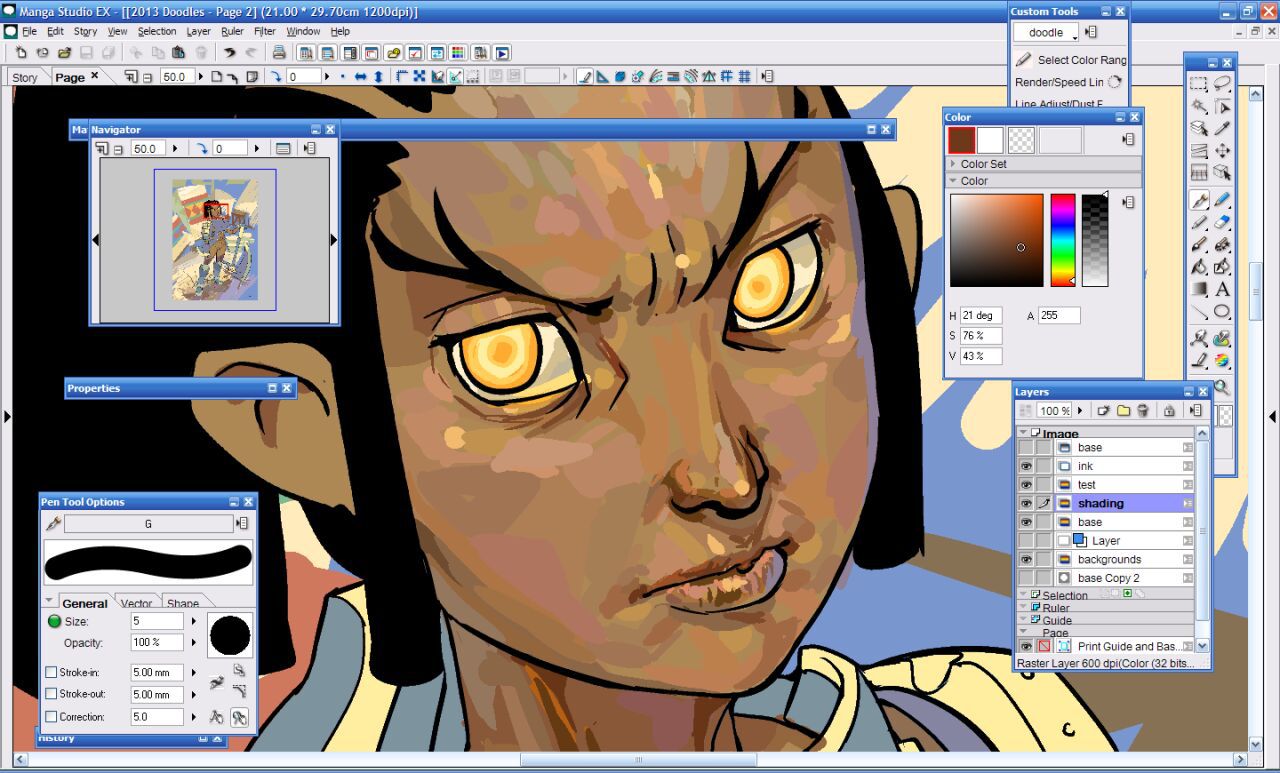Hide the test layer
The height and width of the screenshot is (773, 1280).
pyautogui.click(x=1026, y=485)
